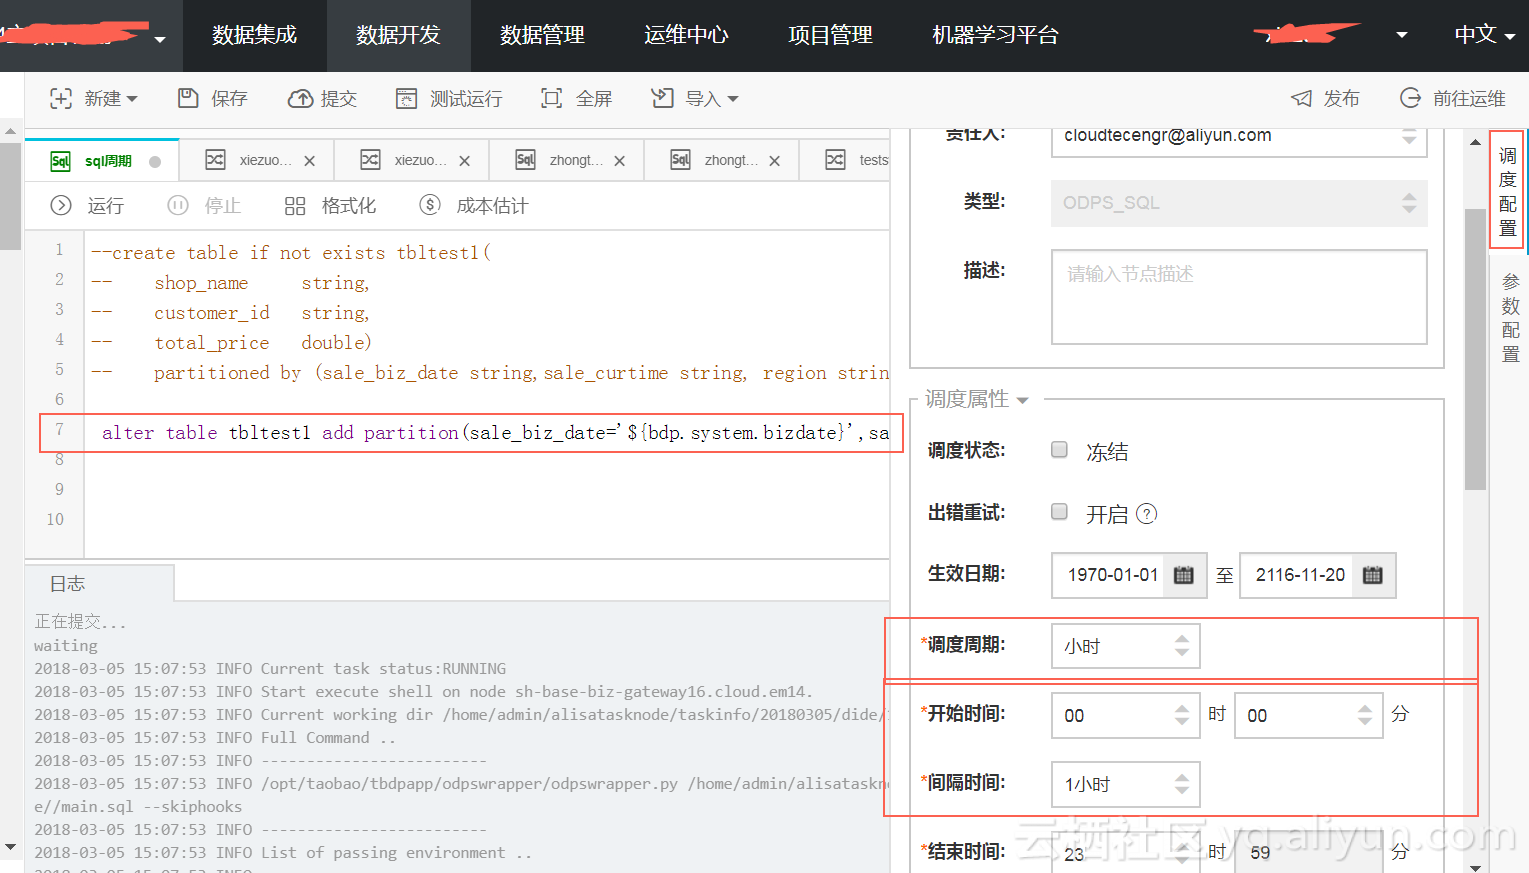Click the first zhongt tab Sql icon

pyautogui.click(x=525, y=159)
